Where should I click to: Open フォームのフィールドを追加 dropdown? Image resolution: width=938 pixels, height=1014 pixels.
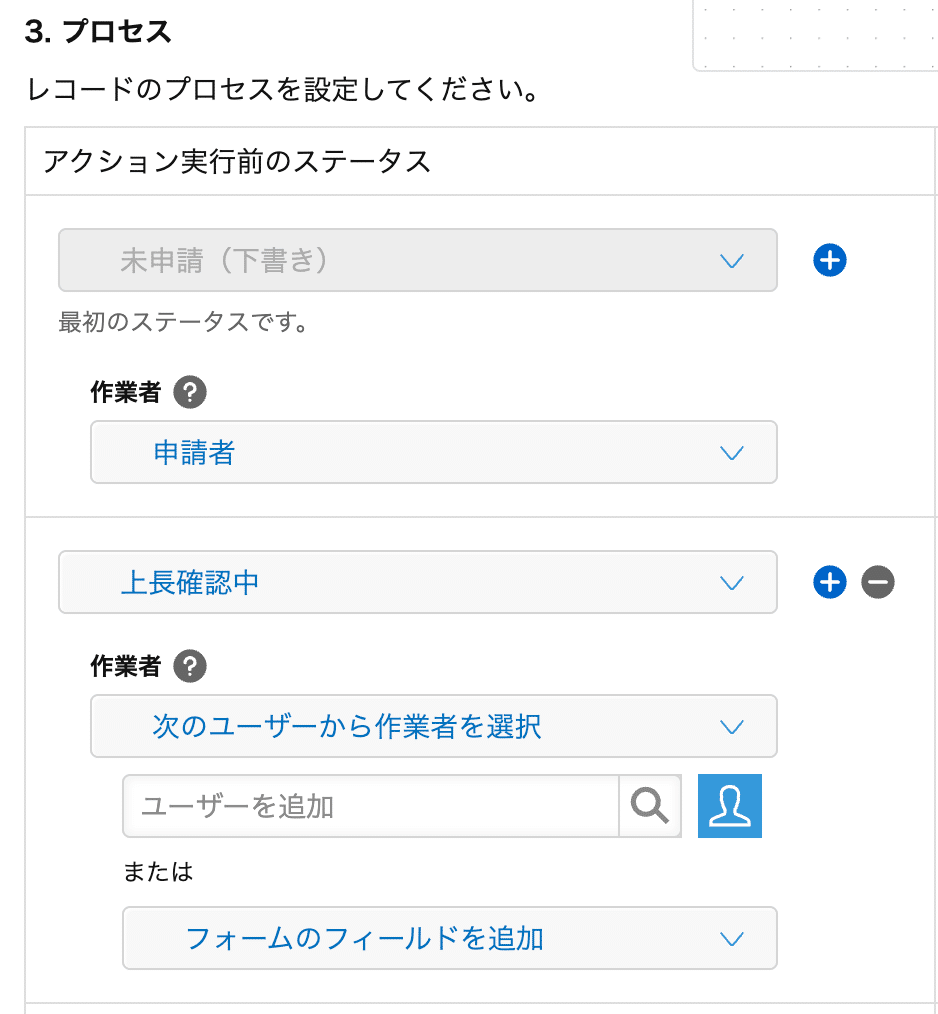coord(450,938)
